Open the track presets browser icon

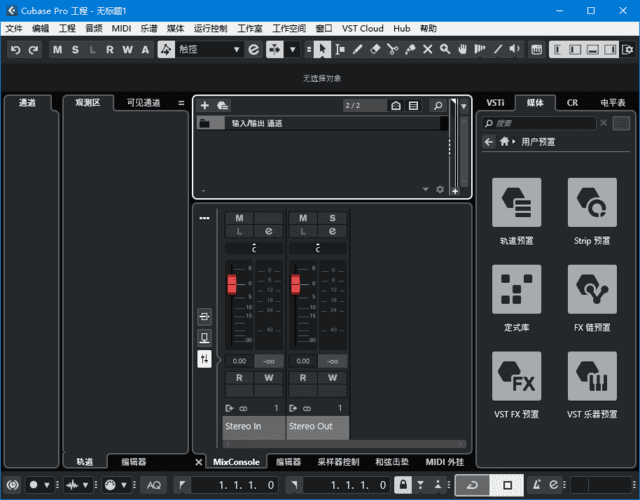222,106
